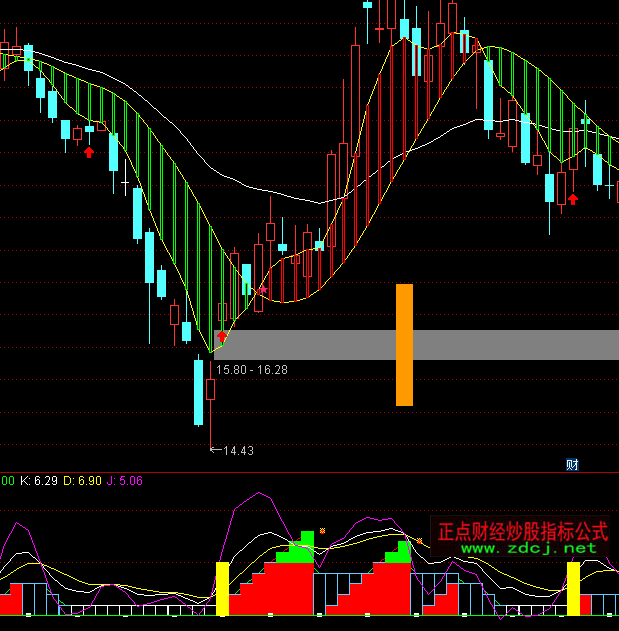Click the tall orange vertical bar

404,345
